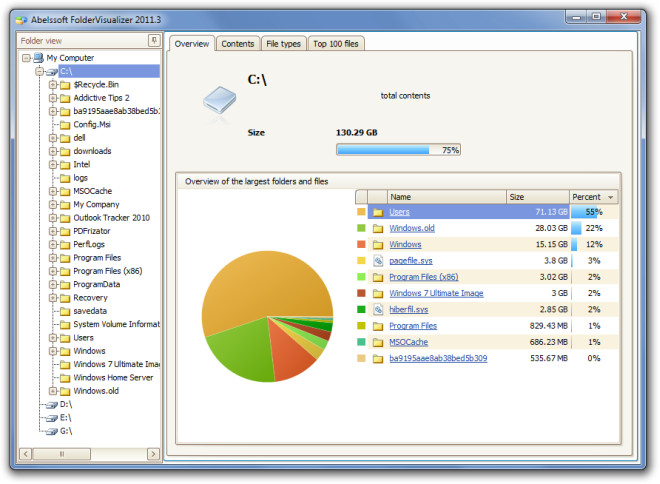660x484 pixels.
Task: Select the Recovery folder in tree
Action: (x=90, y=298)
